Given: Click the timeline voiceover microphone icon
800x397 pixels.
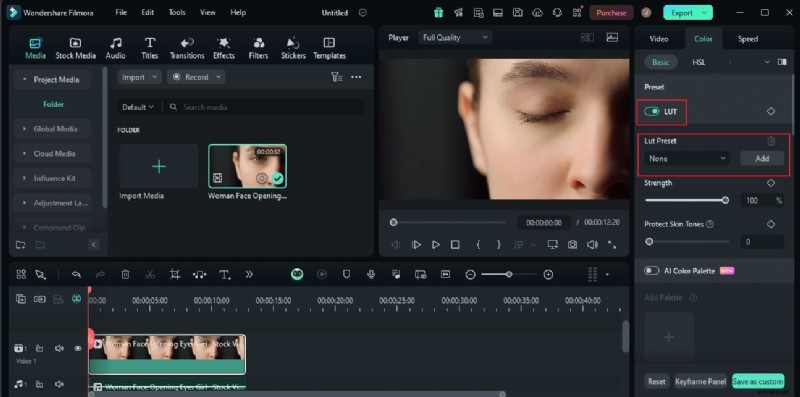Looking at the screenshot, I should click(x=371, y=275).
